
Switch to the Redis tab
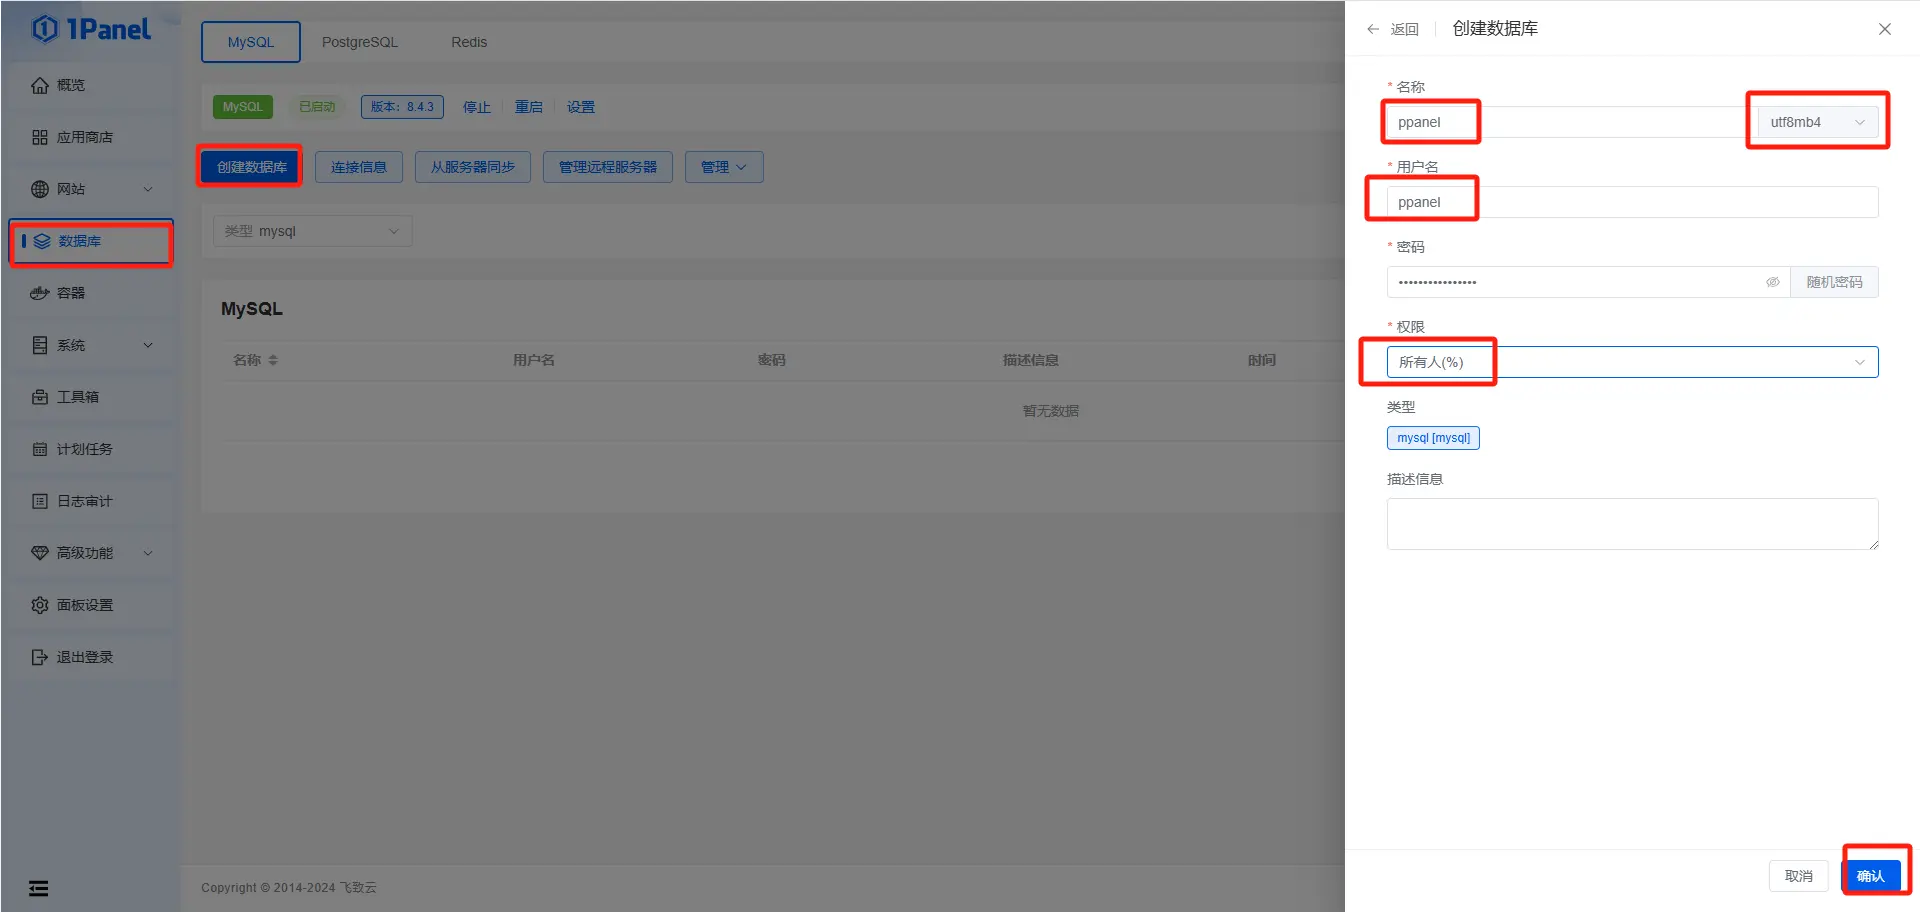click(469, 42)
